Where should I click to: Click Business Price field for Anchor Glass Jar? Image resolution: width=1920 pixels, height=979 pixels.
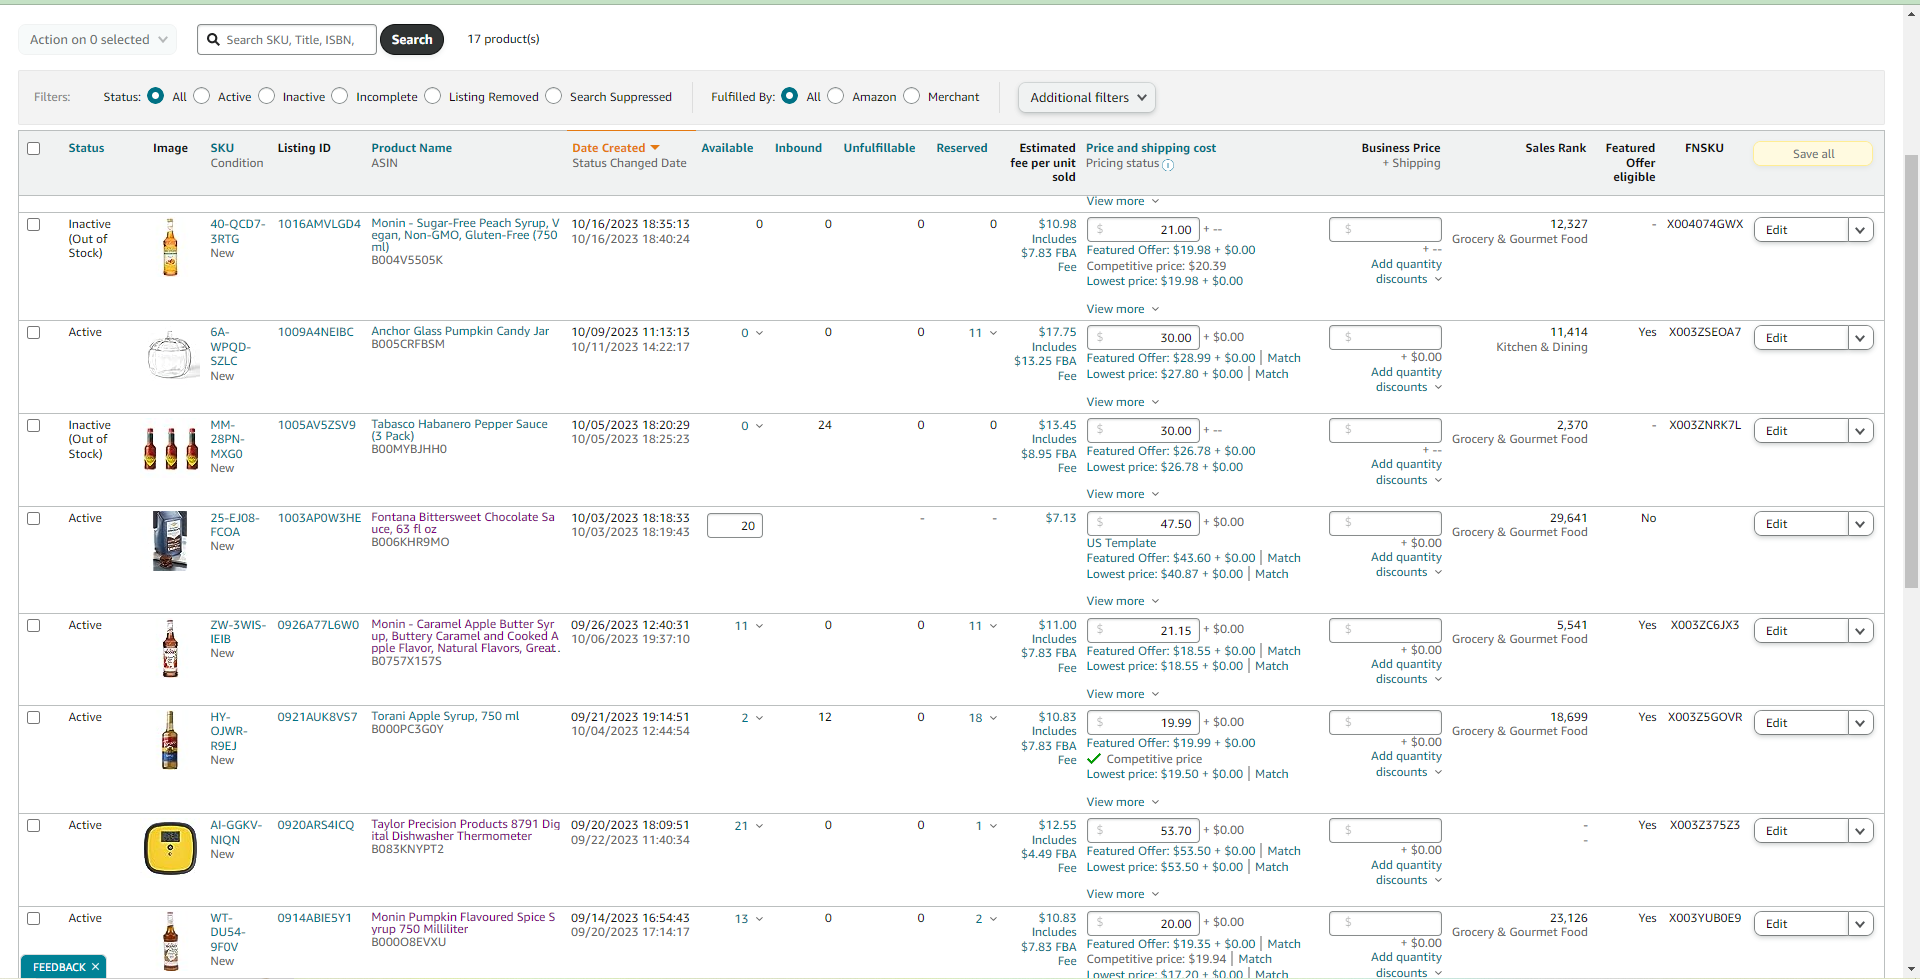click(1385, 338)
